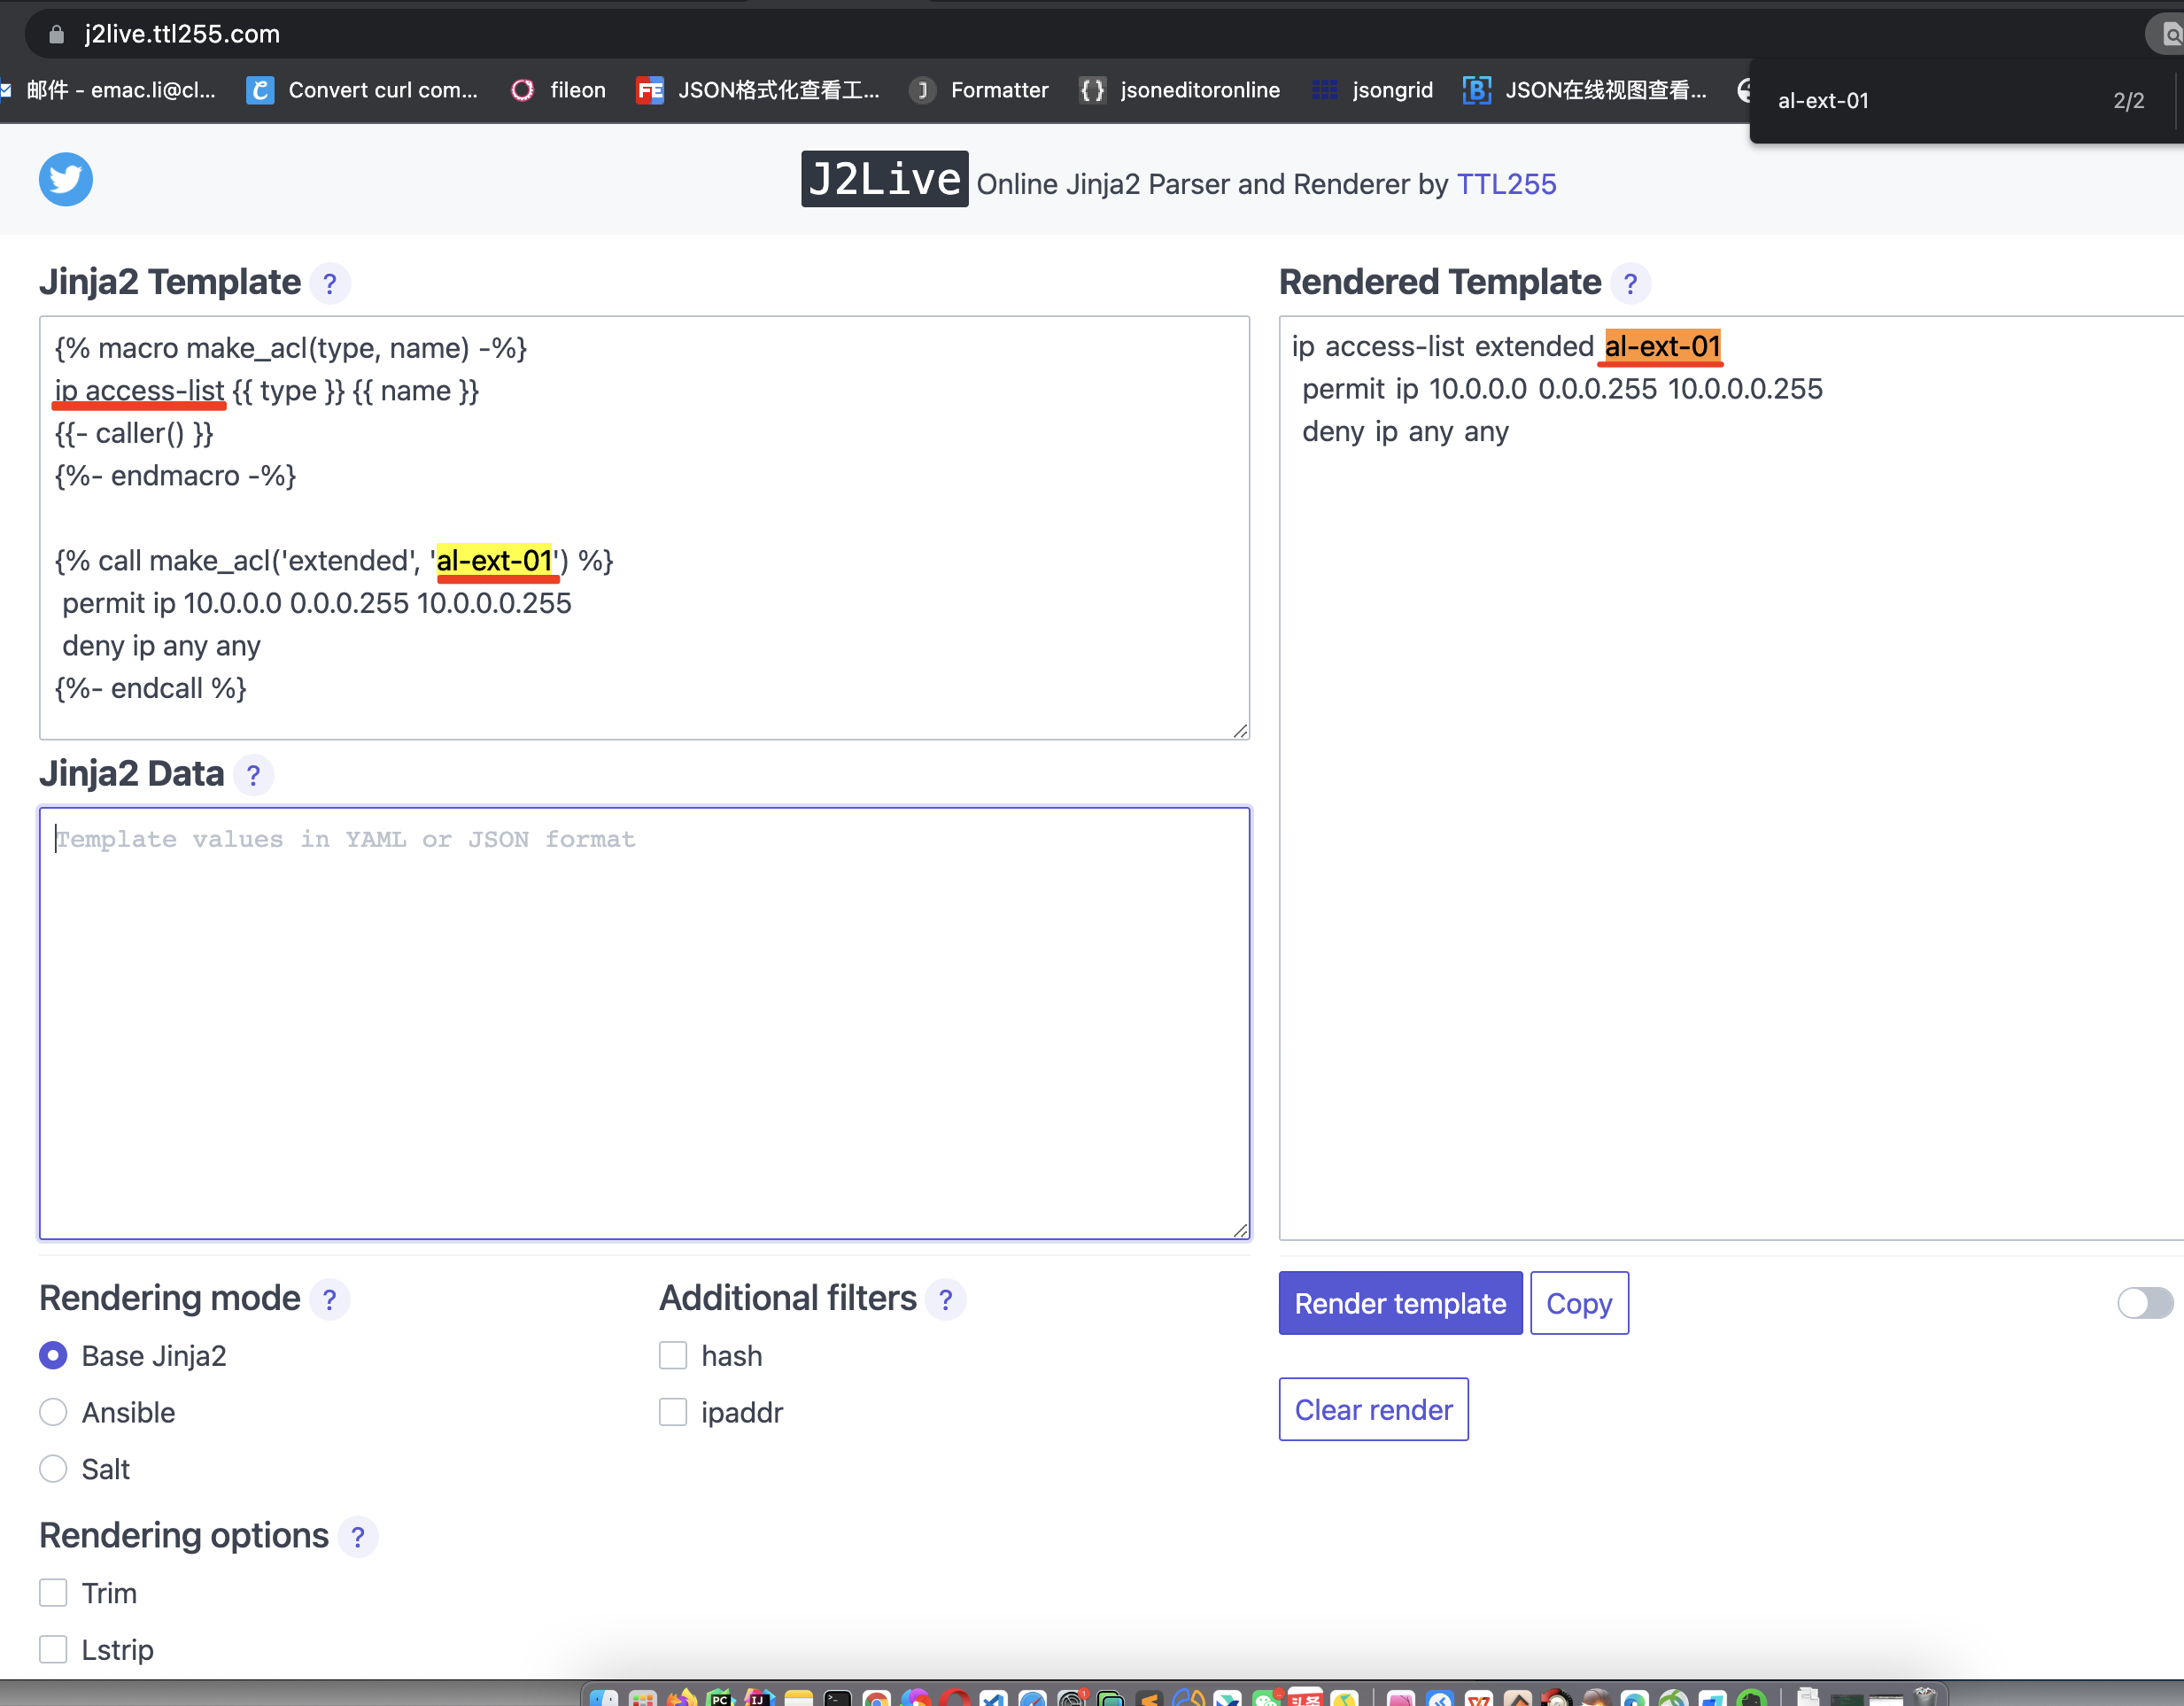The image size is (2184, 1706).
Task: Click Additional filters help icon
Action: point(945,1299)
